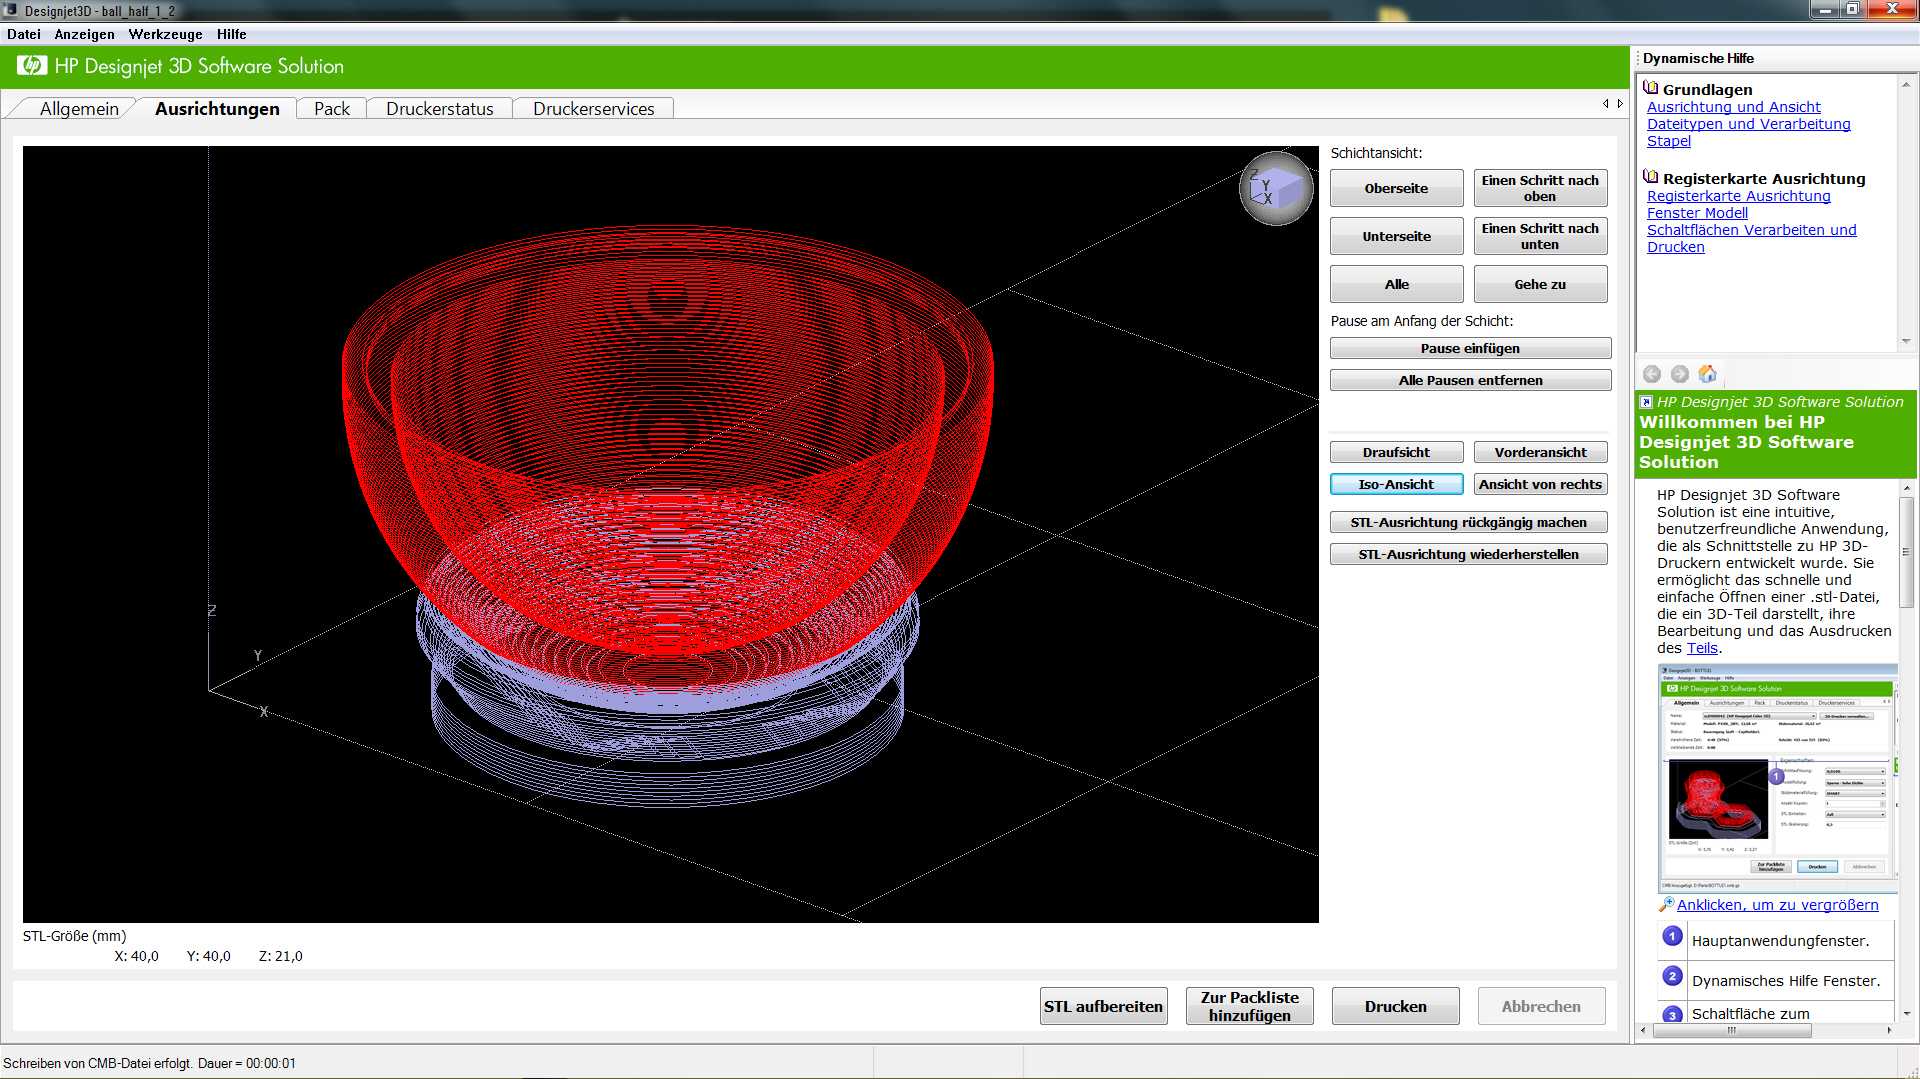Click the help forward arrow icon
Viewport: 1920px width, 1079px height.
(1680, 374)
